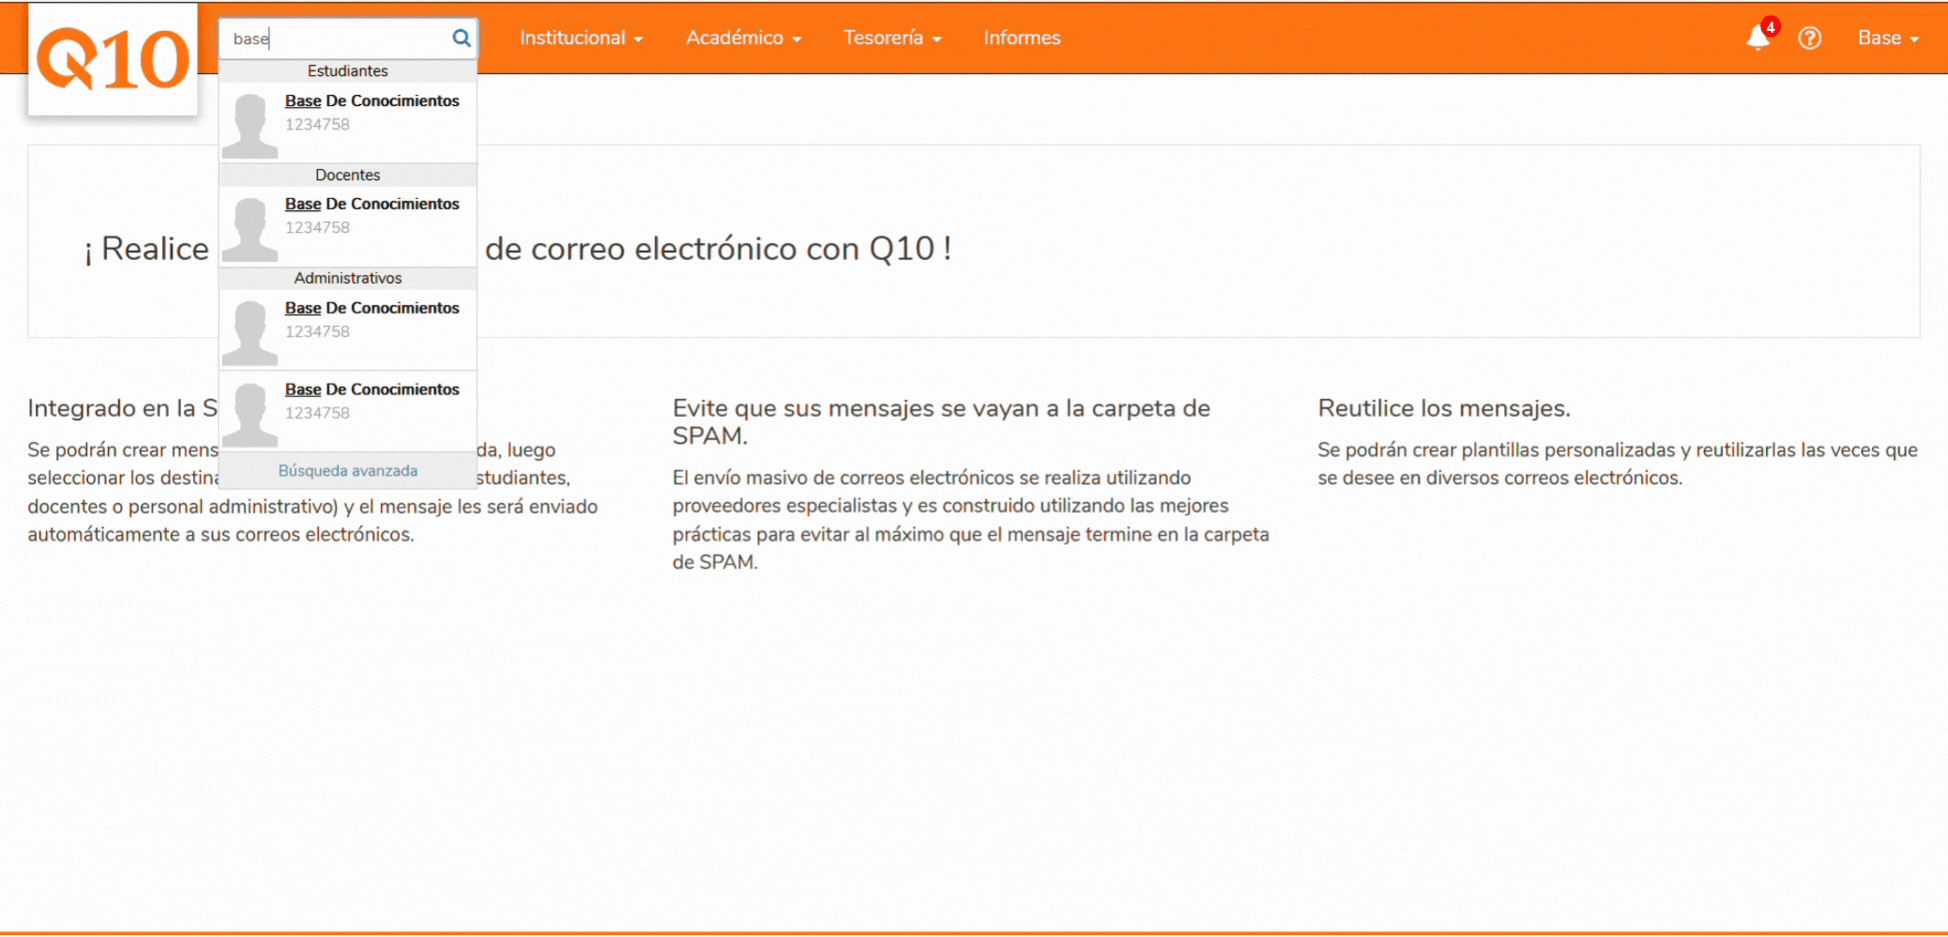Screen dimensions: 1948x937
Task: Click avatar of the Estudiantes result
Action: pyautogui.click(x=250, y=124)
